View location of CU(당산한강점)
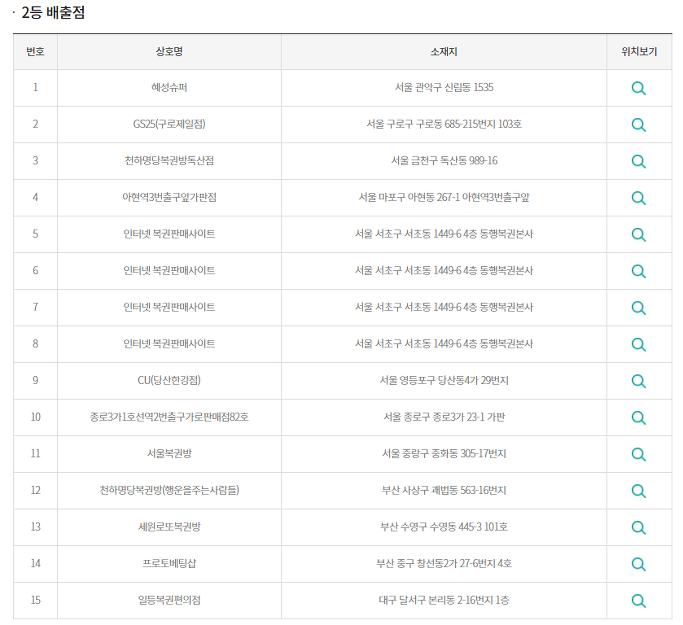Screen dimensions: 683x625 pyautogui.click(x=638, y=381)
